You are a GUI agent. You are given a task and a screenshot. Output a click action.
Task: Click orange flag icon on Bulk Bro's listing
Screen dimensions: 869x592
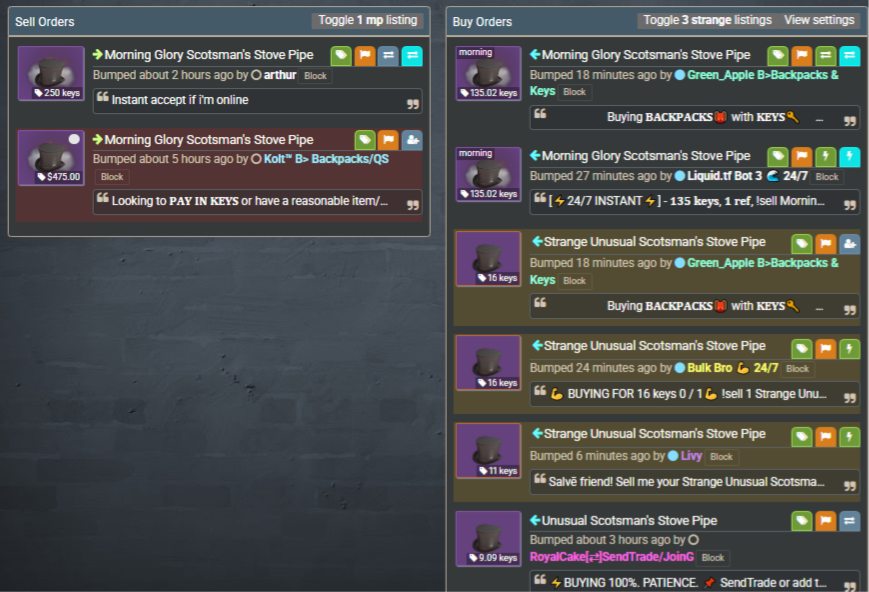826,349
